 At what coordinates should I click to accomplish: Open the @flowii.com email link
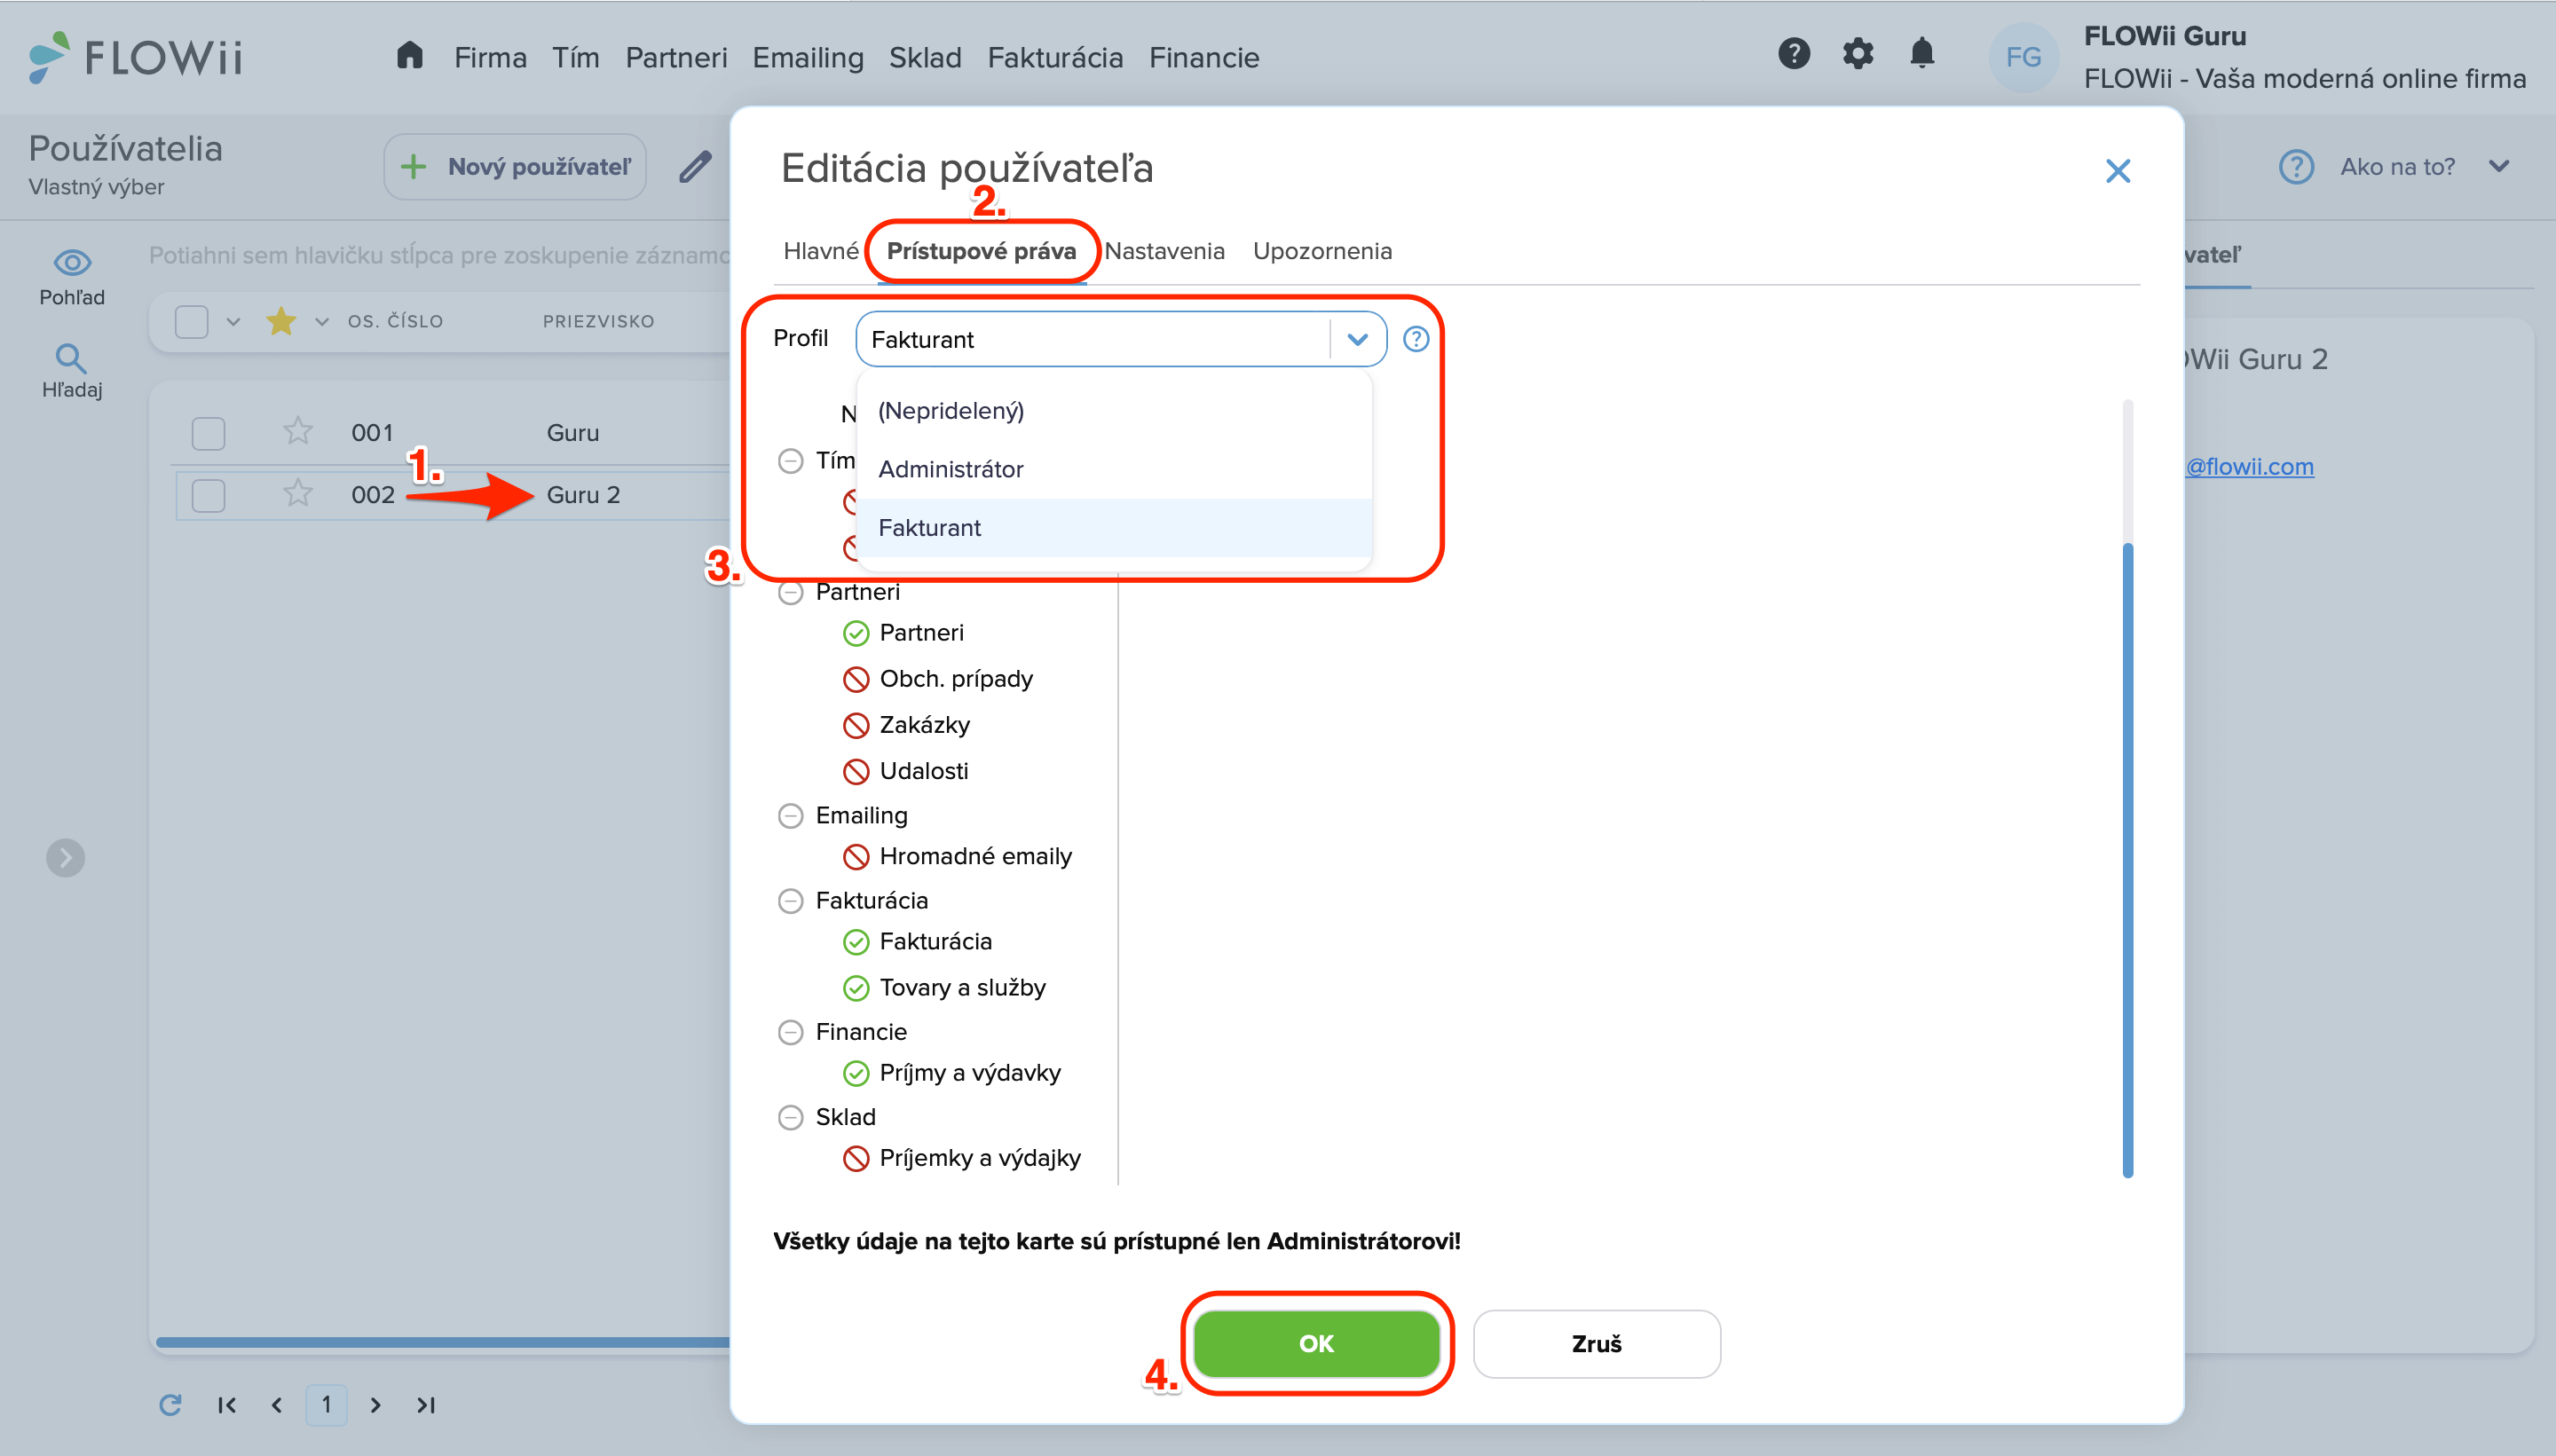pos(2249,467)
